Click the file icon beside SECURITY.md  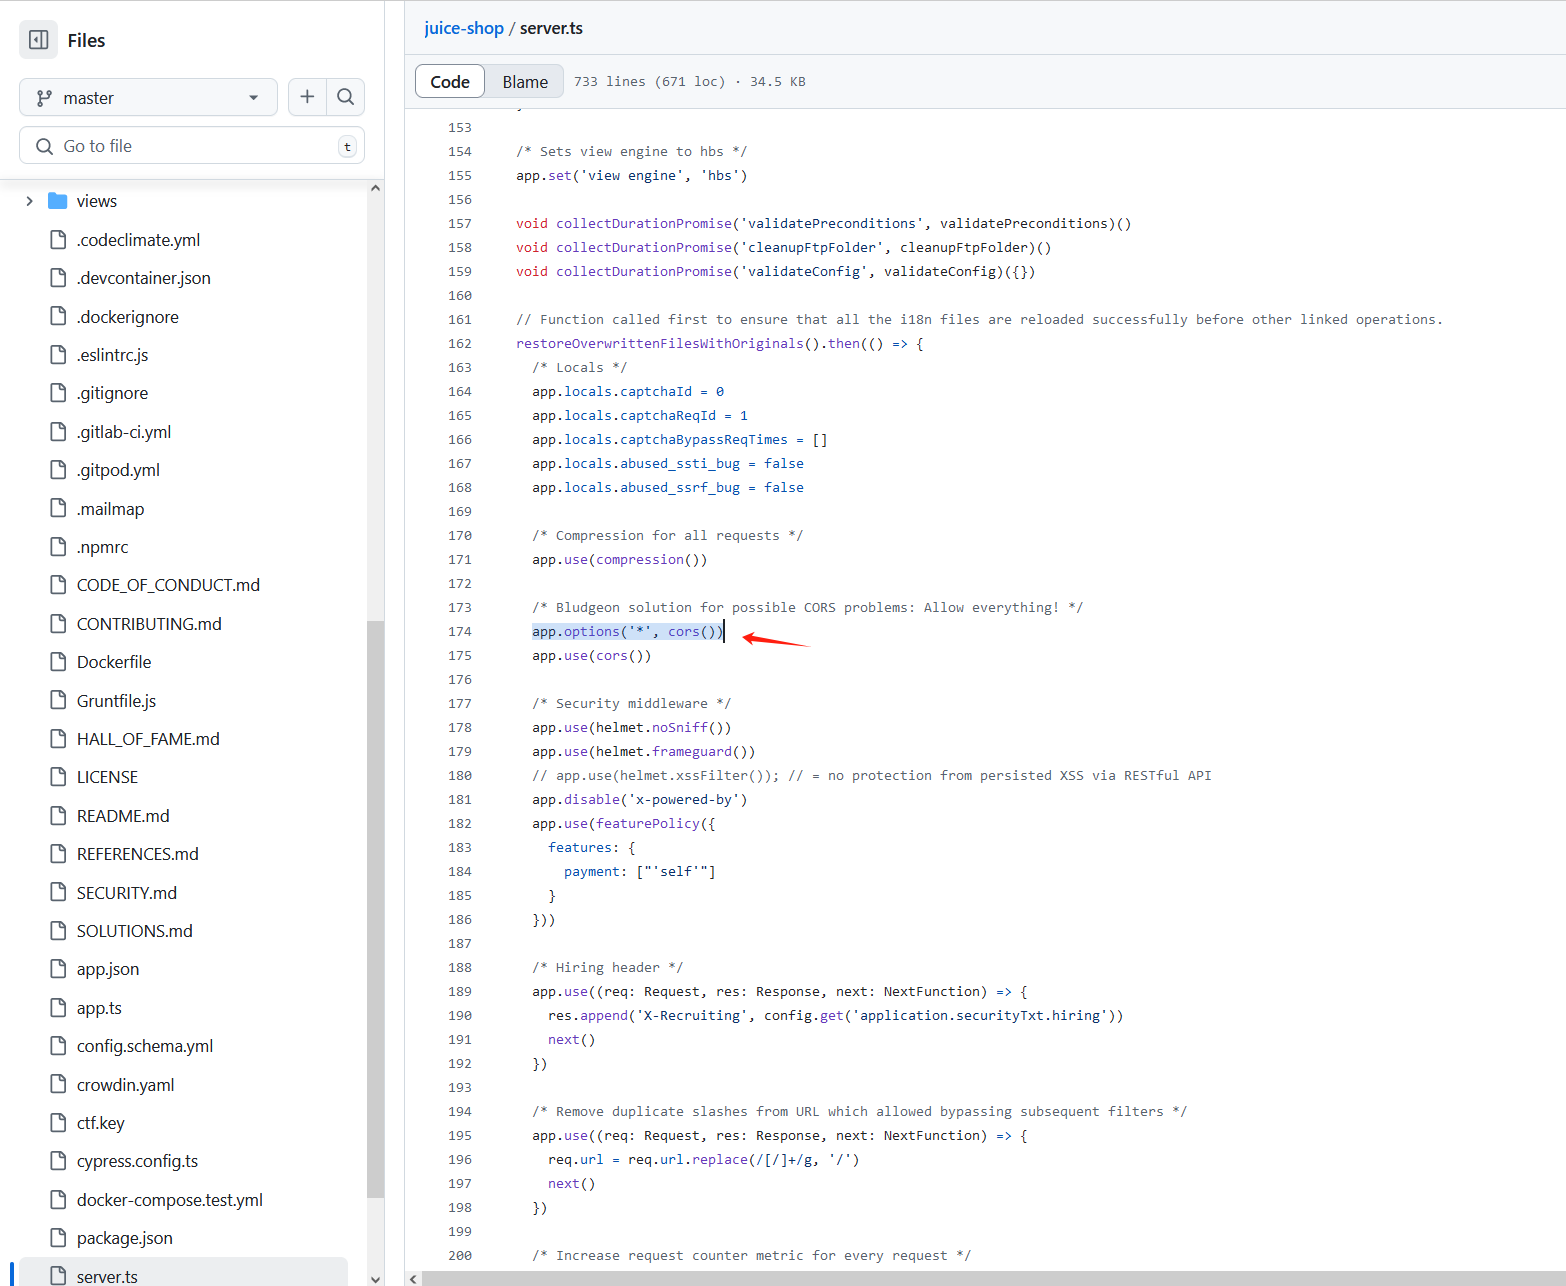tap(58, 893)
